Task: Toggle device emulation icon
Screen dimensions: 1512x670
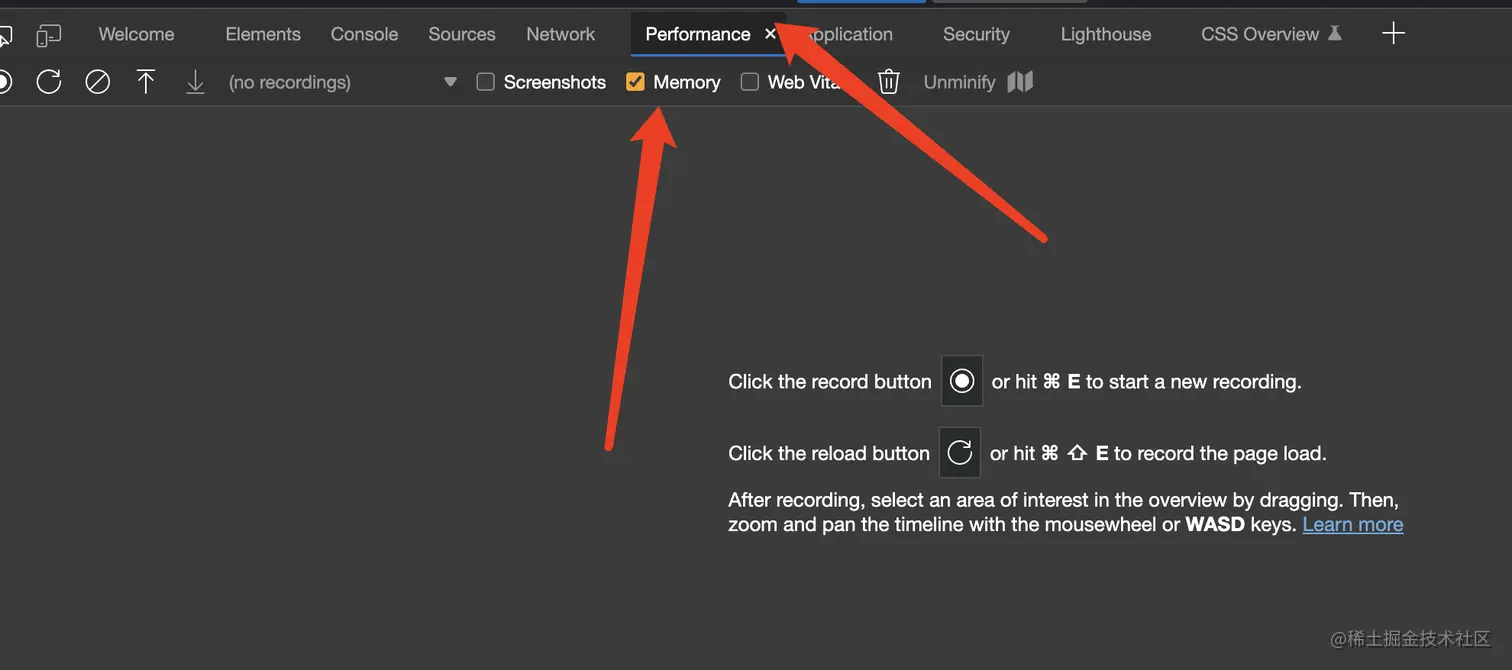Action: [x=48, y=36]
